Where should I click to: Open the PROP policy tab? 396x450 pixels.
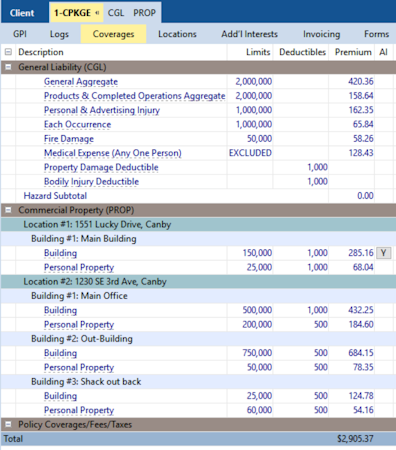tap(144, 13)
